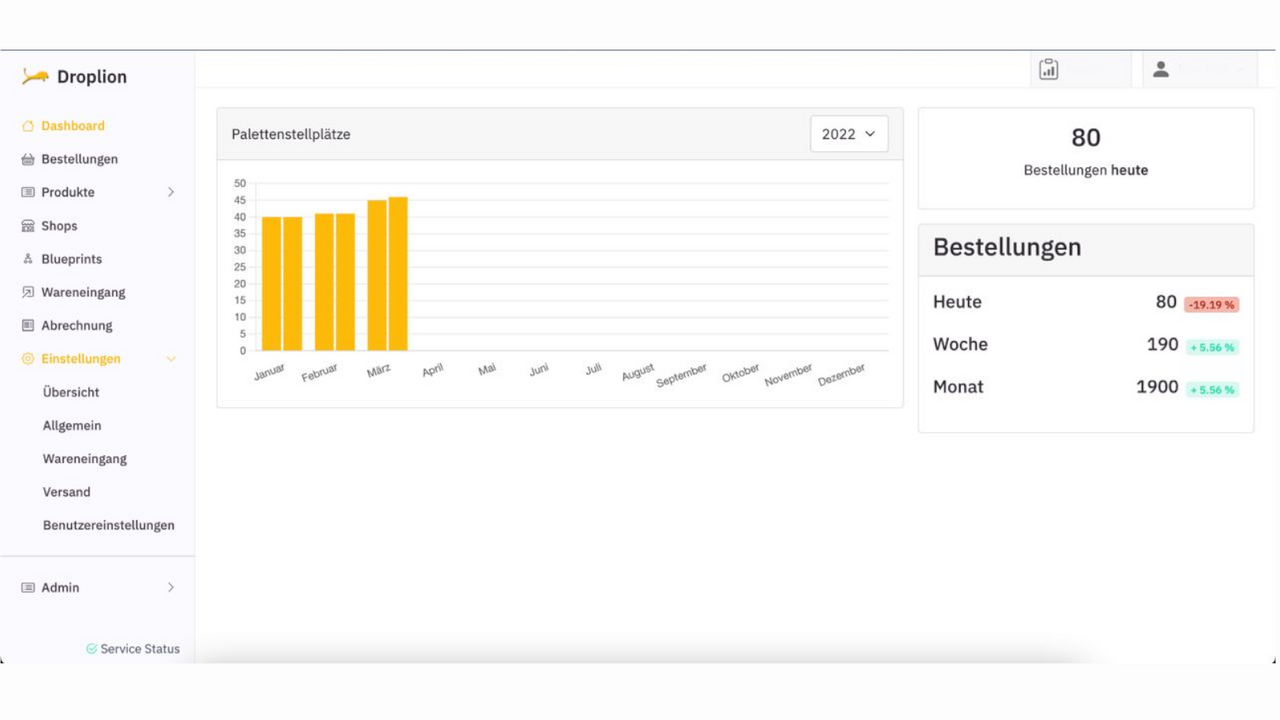Expand the Admin section

point(171,587)
